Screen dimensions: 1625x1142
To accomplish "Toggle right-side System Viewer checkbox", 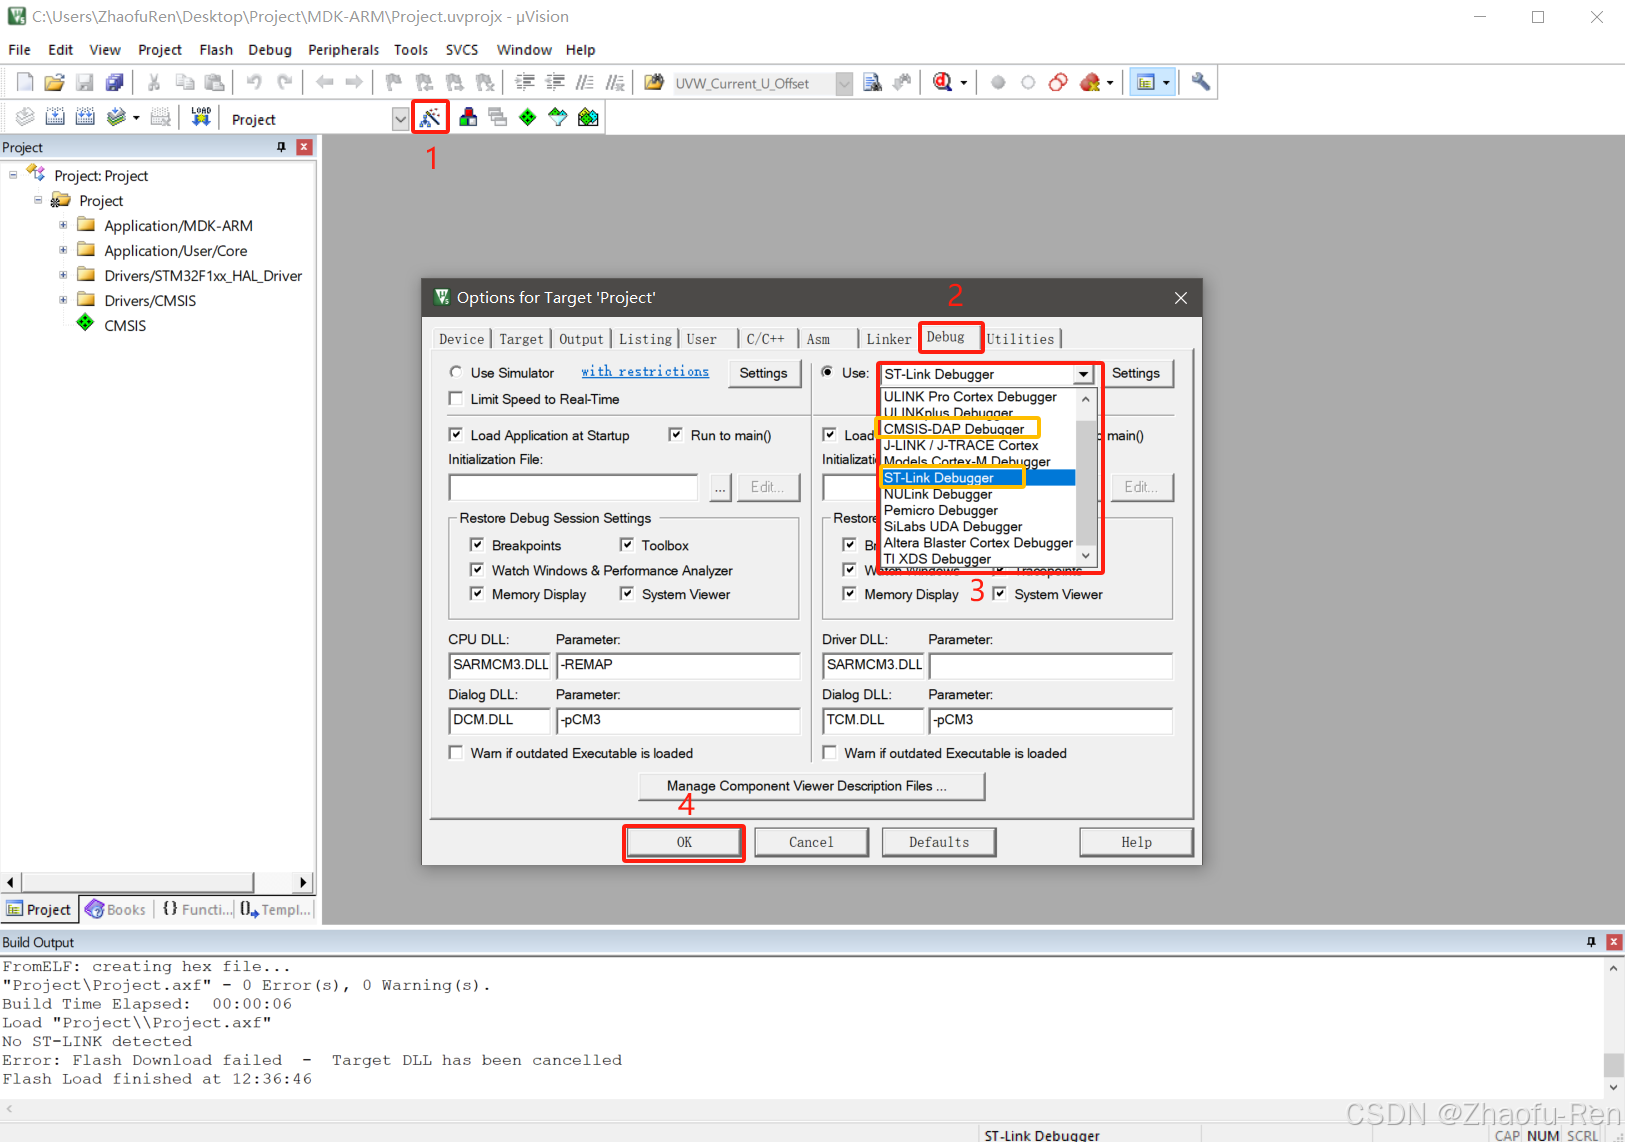I will [999, 594].
